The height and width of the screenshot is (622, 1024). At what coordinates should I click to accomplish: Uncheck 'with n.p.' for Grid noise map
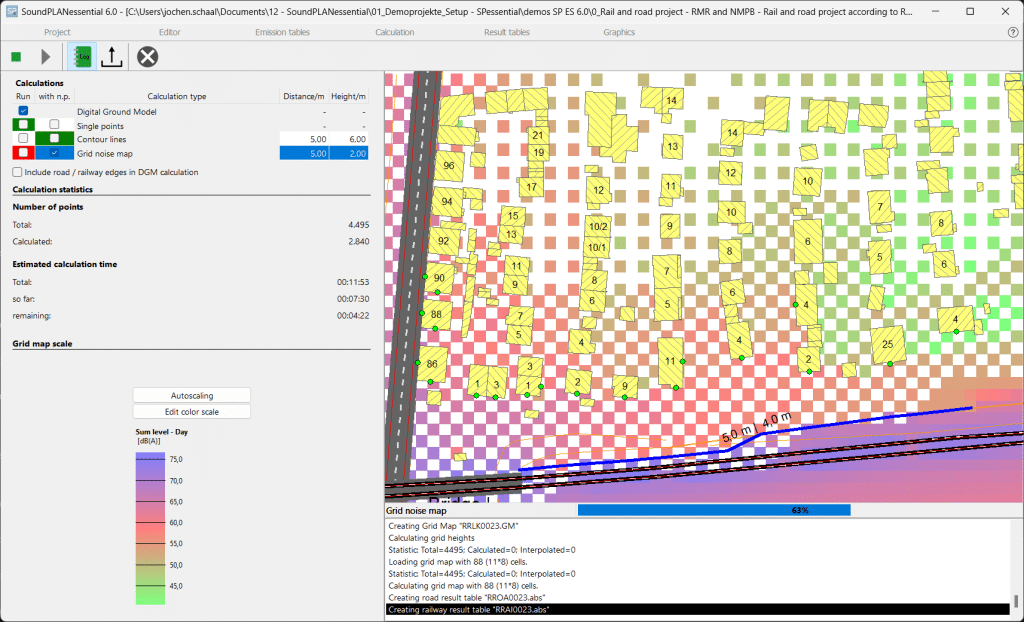pyautogui.click(x=55, y=153)
